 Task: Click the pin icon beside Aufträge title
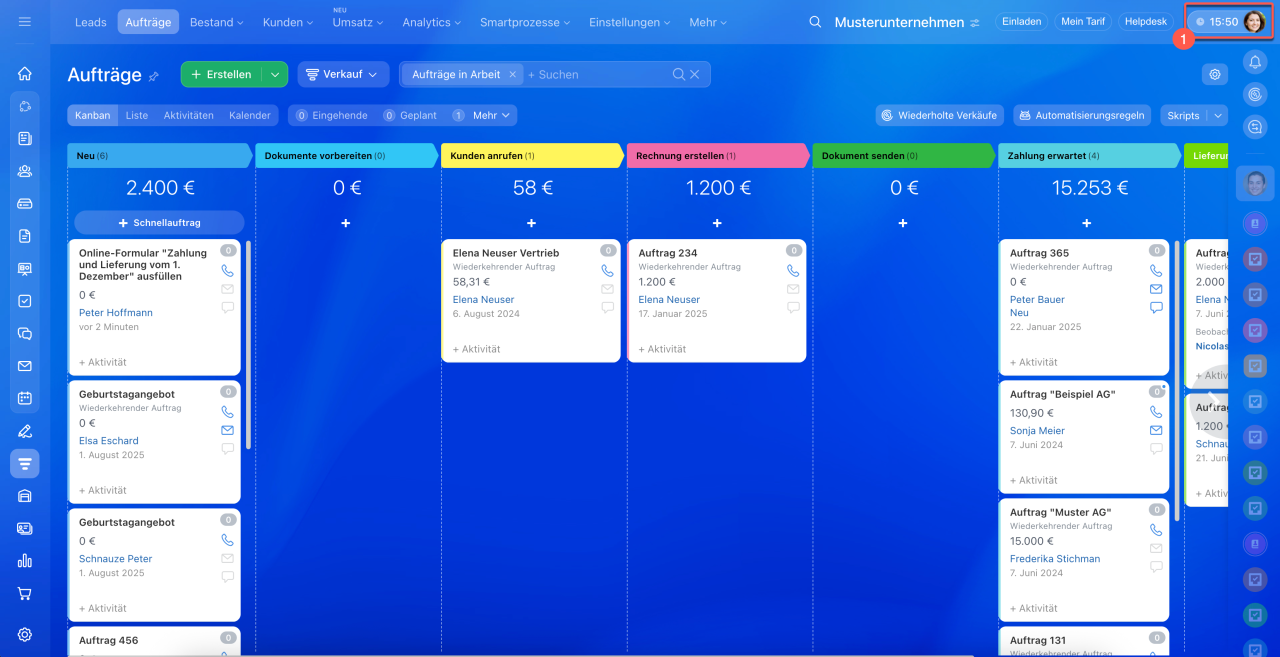pyautogui.click(x=154, y=76)
